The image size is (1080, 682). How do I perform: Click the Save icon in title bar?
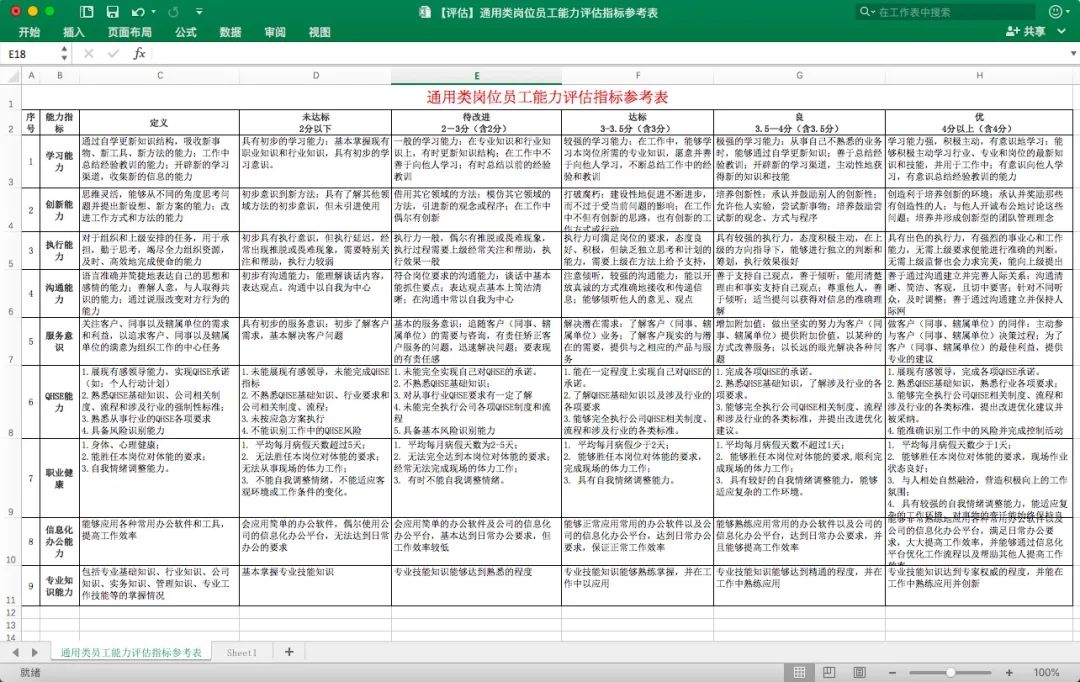[x=112, y=12]
